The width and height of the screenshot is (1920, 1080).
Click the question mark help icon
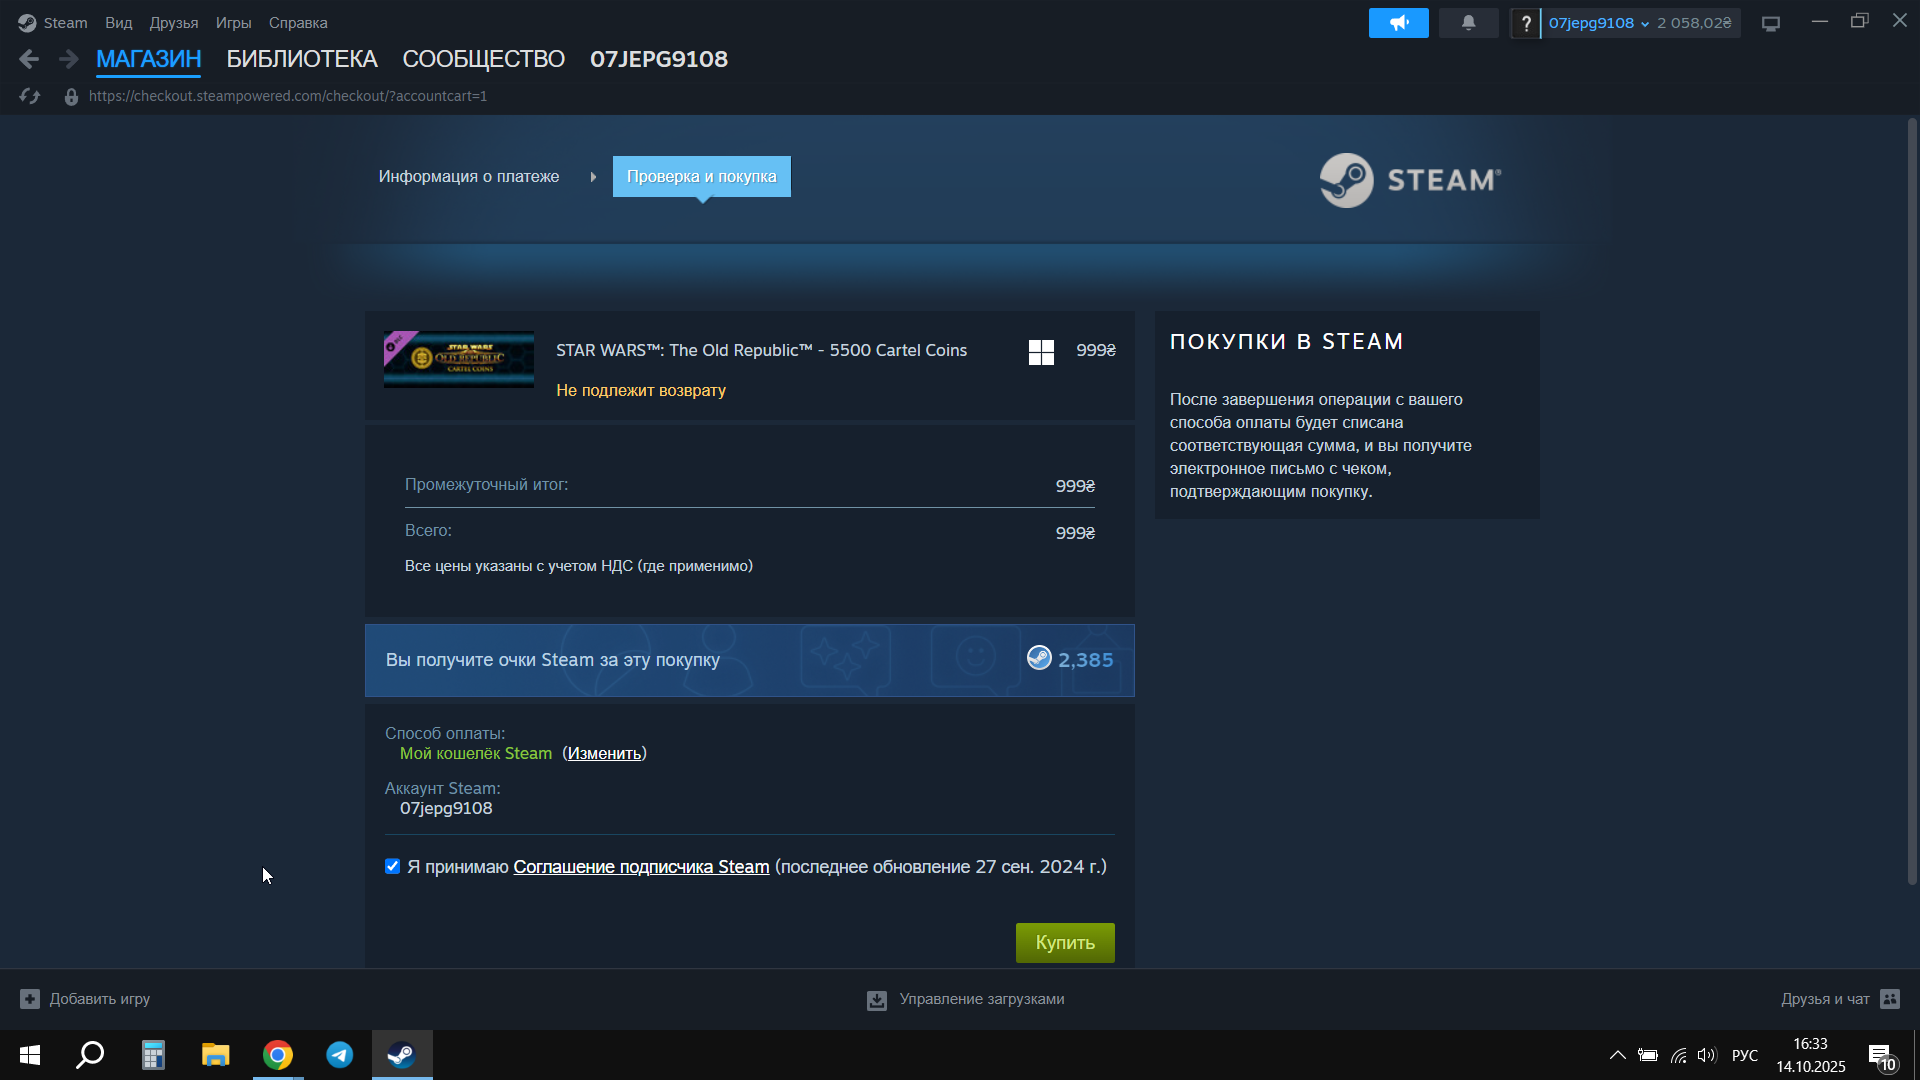tap(1525, 23)
